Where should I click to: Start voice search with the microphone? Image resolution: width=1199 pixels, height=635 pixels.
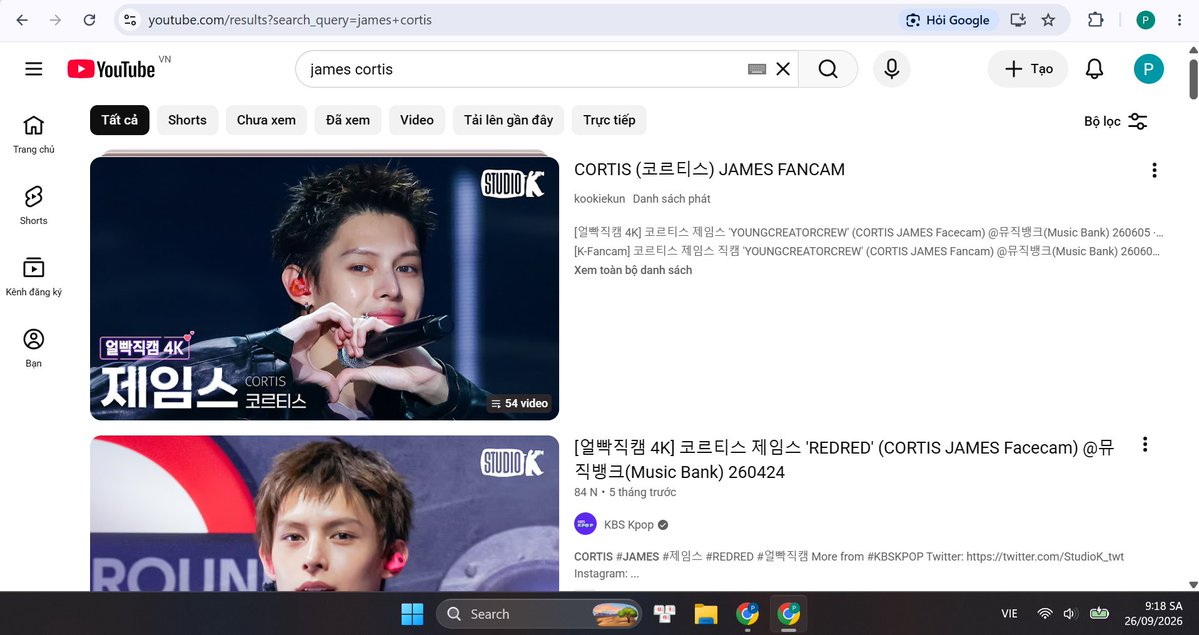coord(892,69)
